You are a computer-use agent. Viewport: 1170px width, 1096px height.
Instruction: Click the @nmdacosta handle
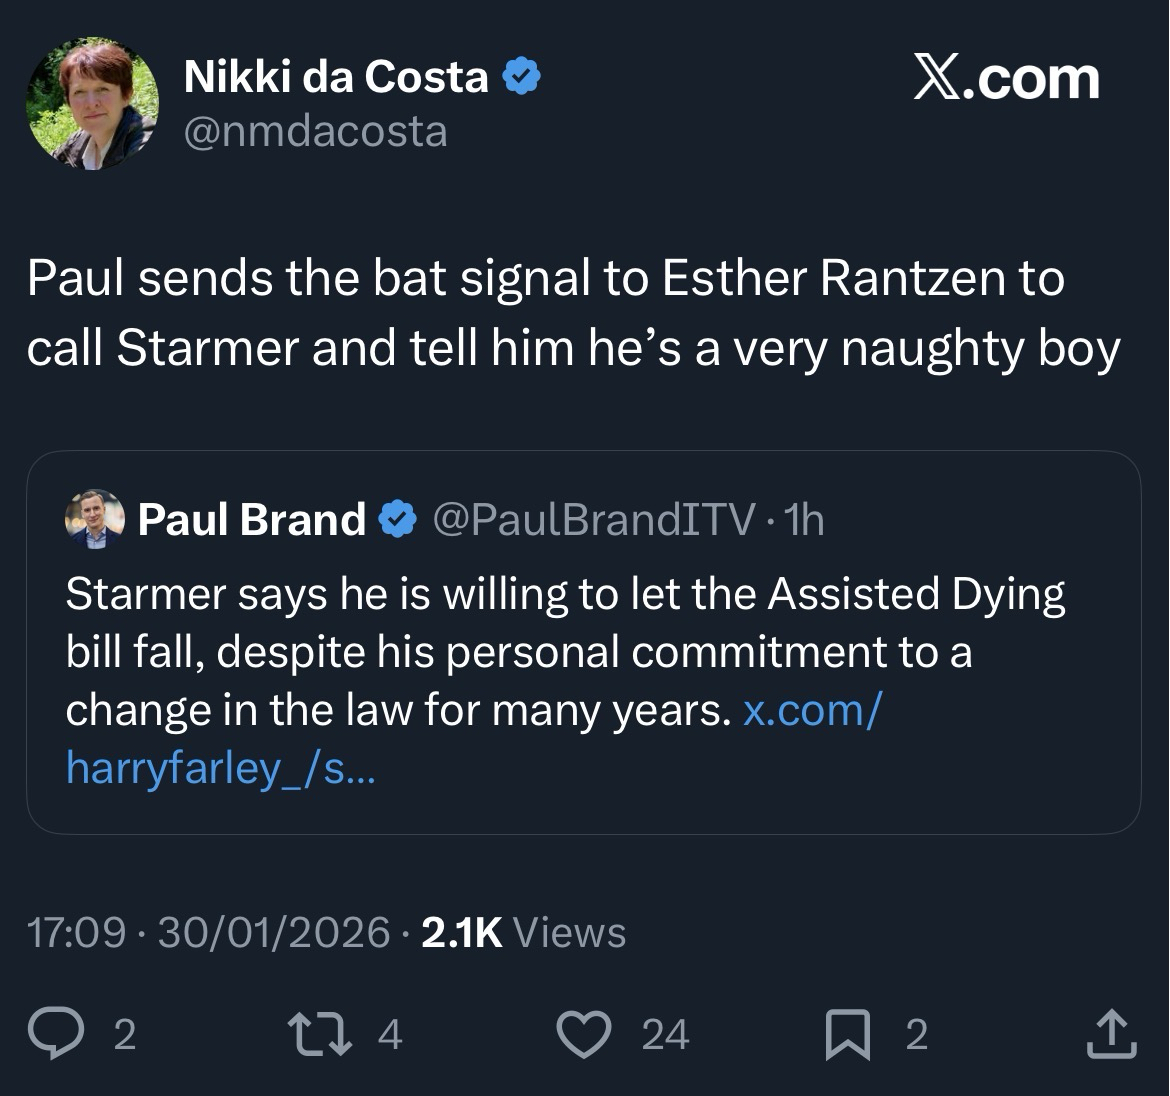point(316,132)
